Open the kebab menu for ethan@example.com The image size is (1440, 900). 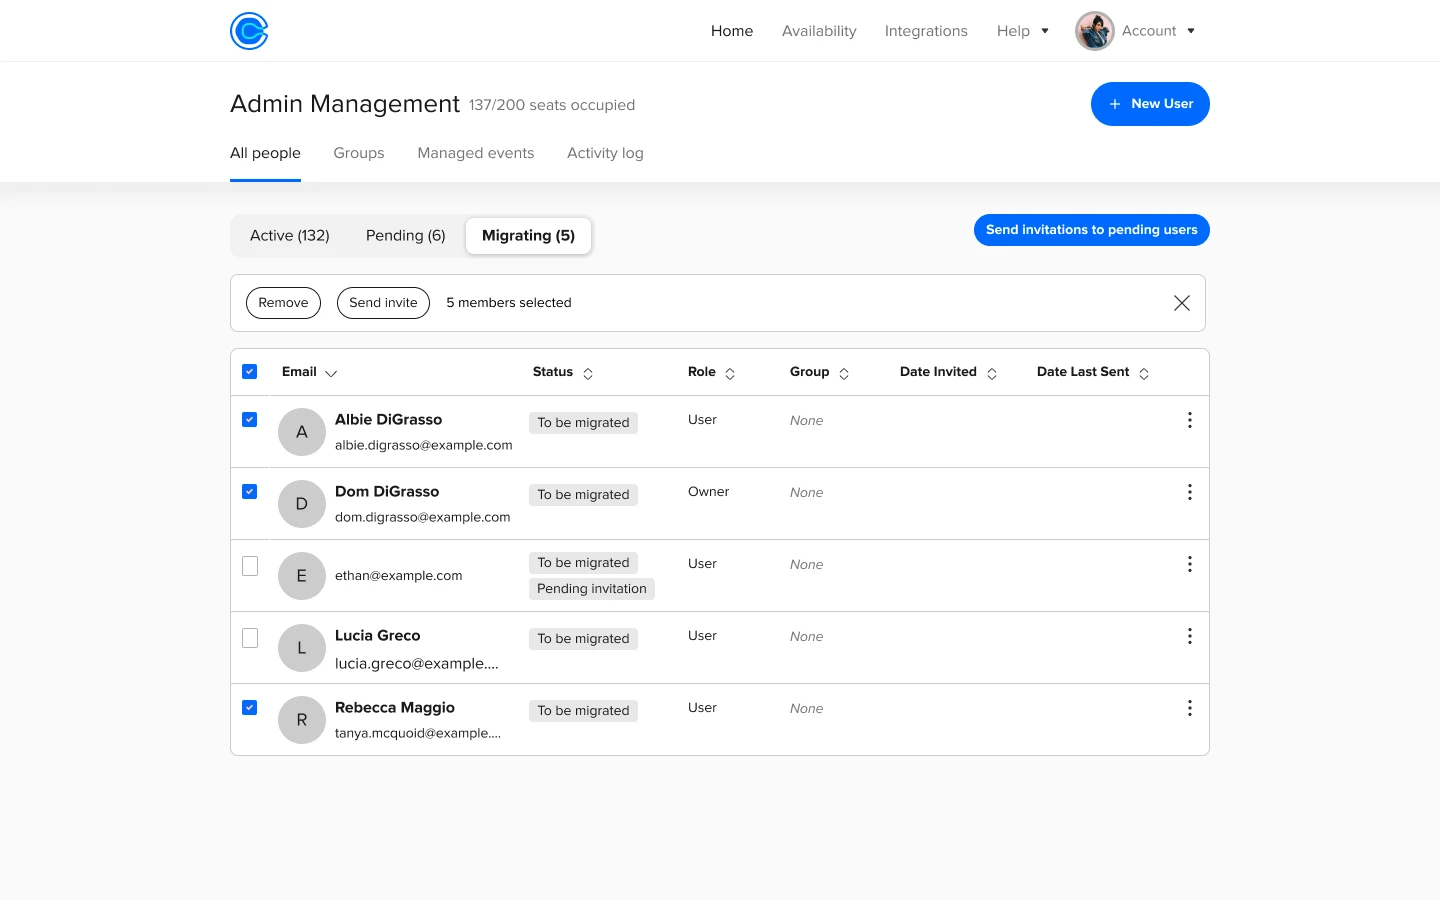click(1189, 564)
